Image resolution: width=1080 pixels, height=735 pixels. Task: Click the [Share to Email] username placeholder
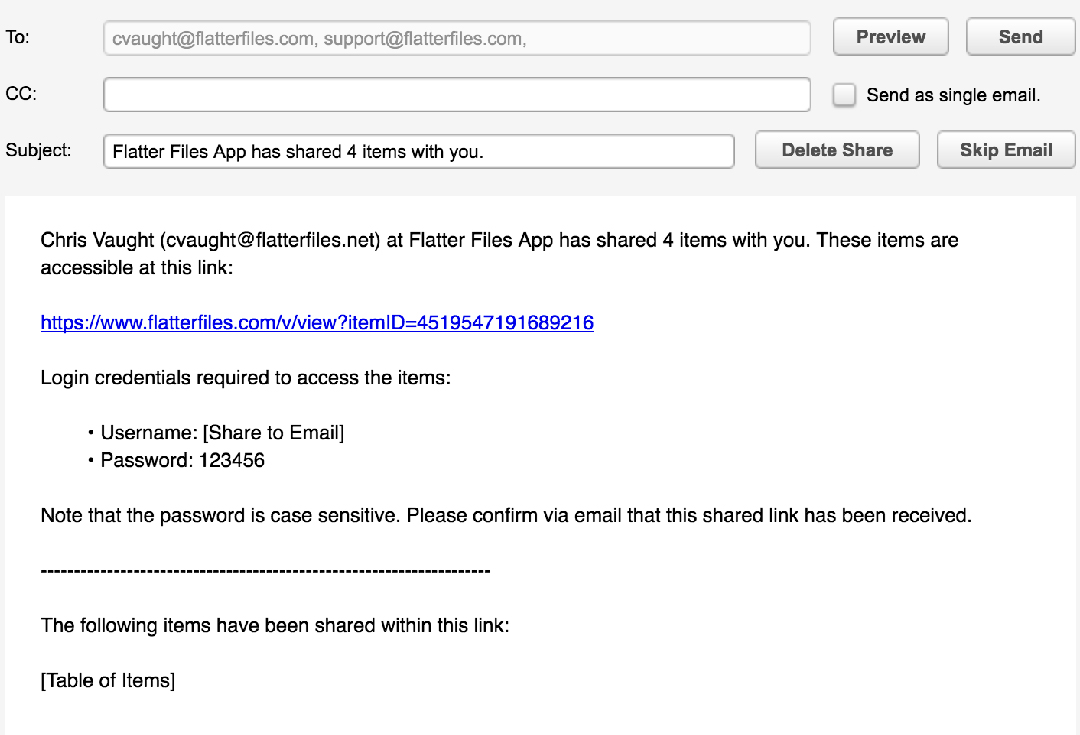273,433
